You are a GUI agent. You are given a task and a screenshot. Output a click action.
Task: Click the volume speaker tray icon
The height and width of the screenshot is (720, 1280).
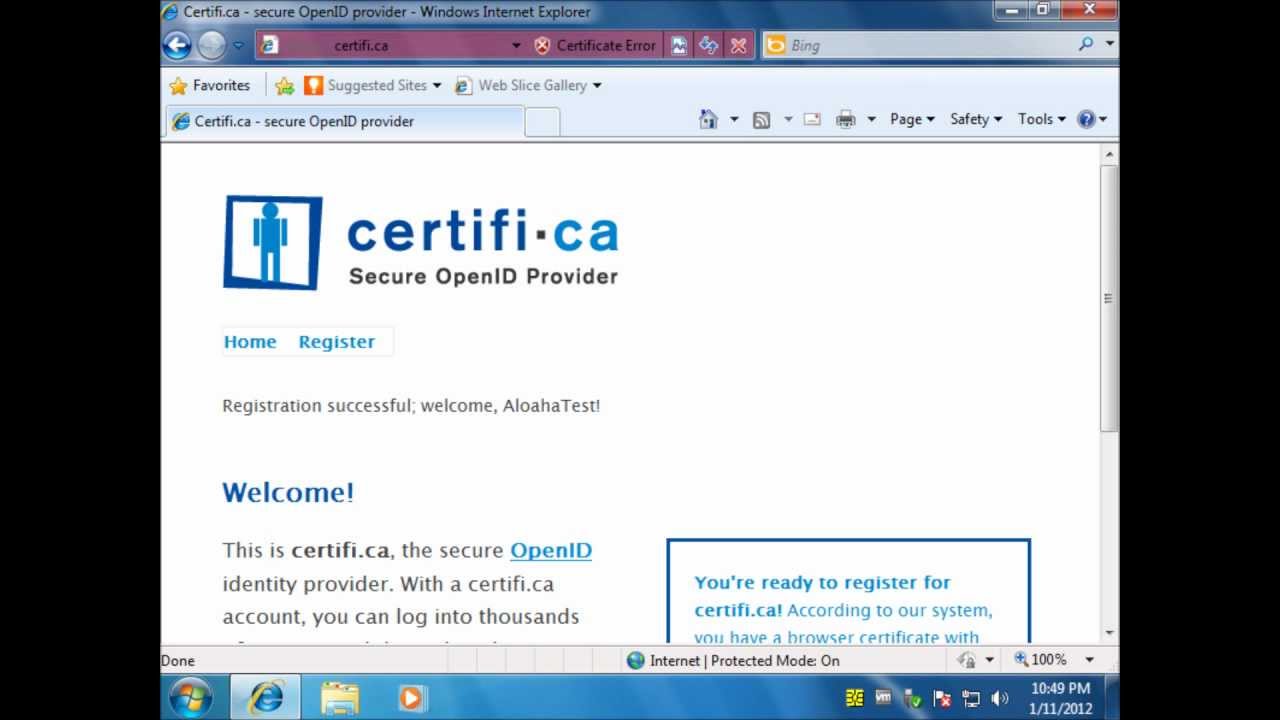[x=999, y=698]
